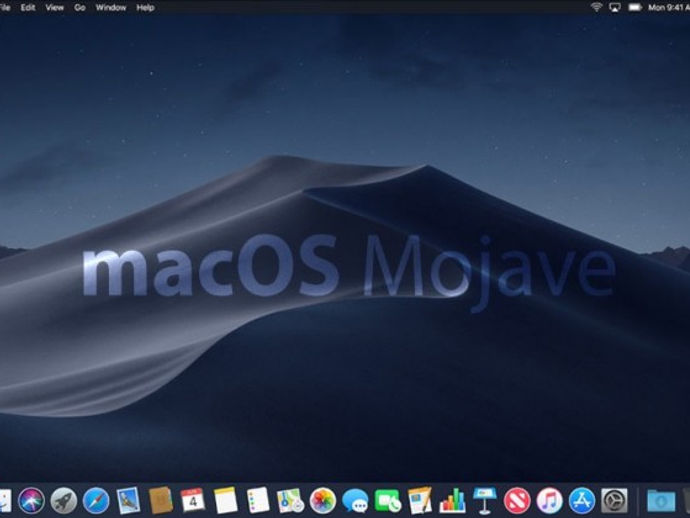Open Pages document icon
This screenshot has width=690, height=518.
point(420,500)
